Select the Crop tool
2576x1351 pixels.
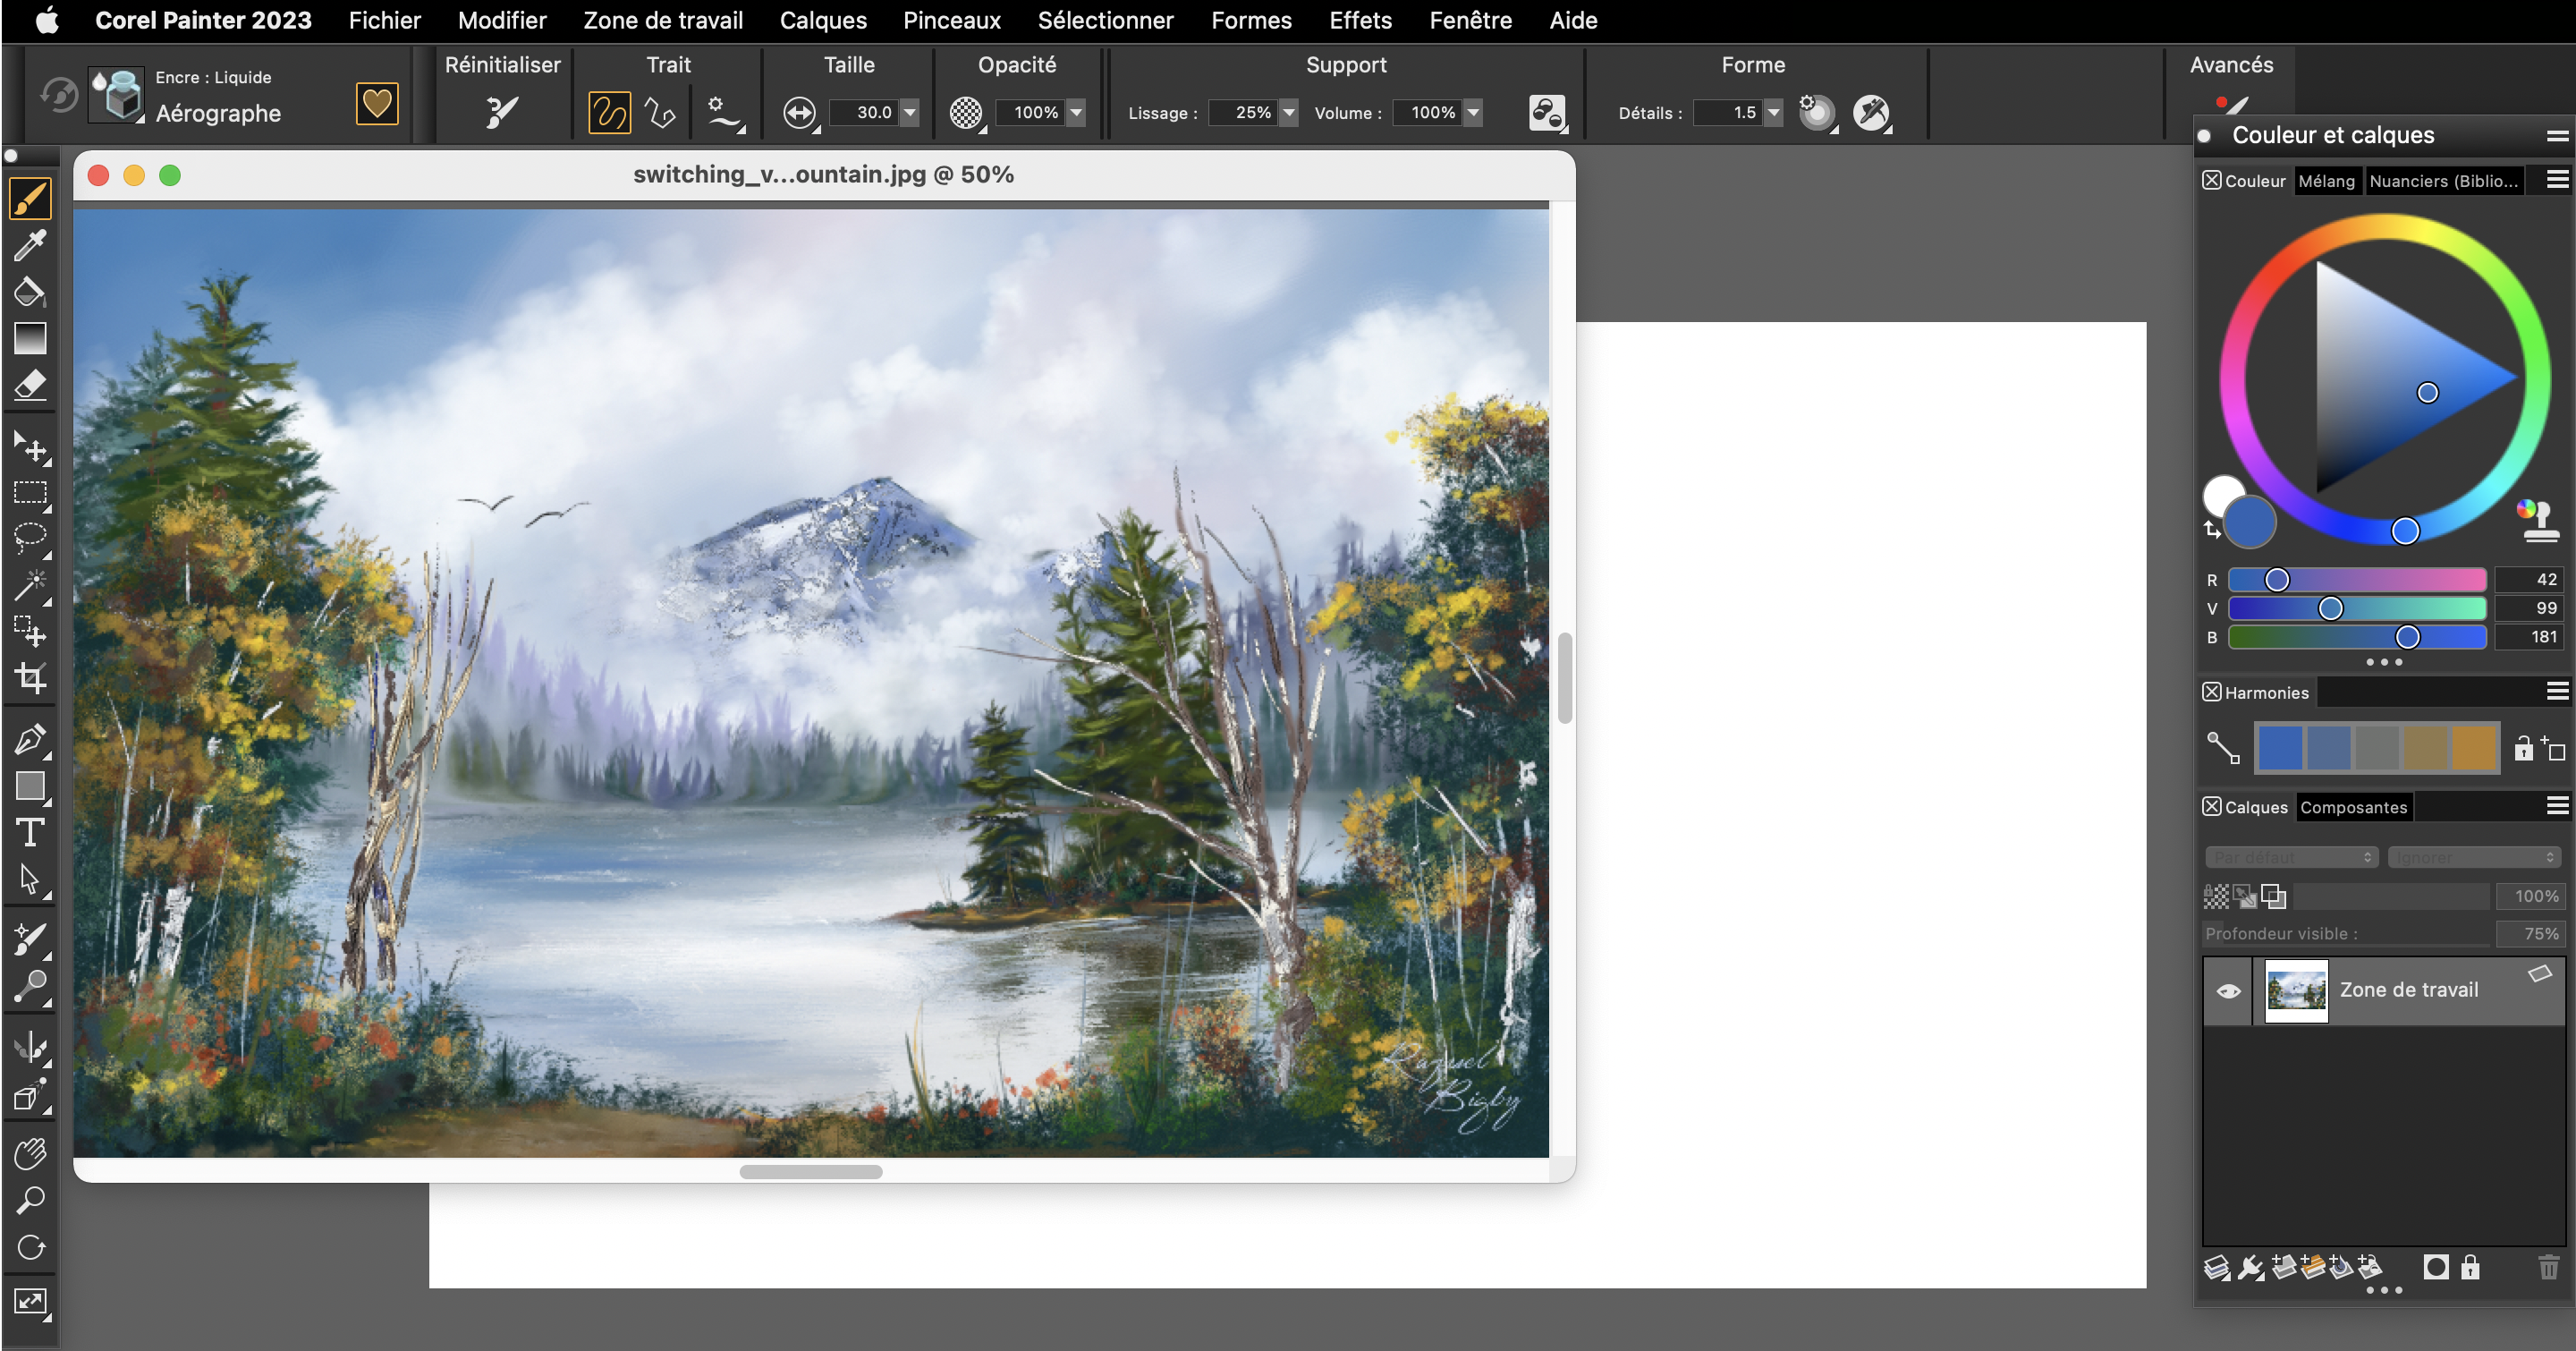(30, 678)
